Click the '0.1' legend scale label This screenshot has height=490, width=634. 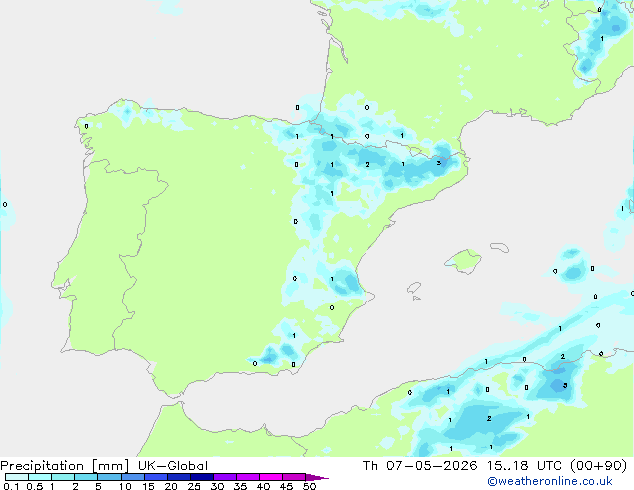click(x=11, y=486)
